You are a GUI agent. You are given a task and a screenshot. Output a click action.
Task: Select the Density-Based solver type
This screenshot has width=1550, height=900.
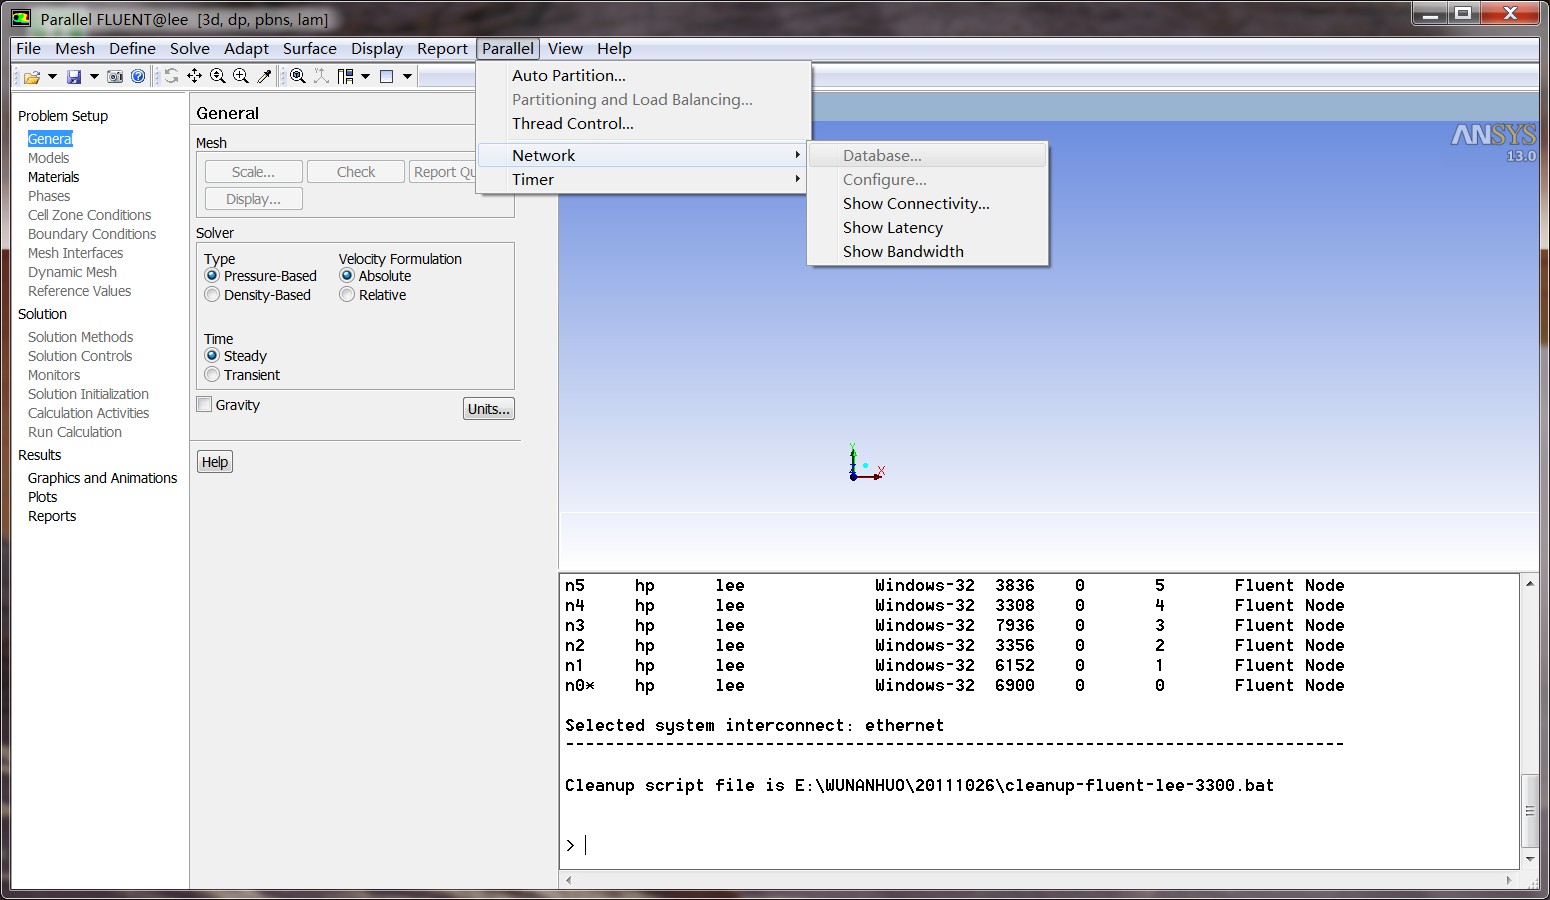(212, 295)
